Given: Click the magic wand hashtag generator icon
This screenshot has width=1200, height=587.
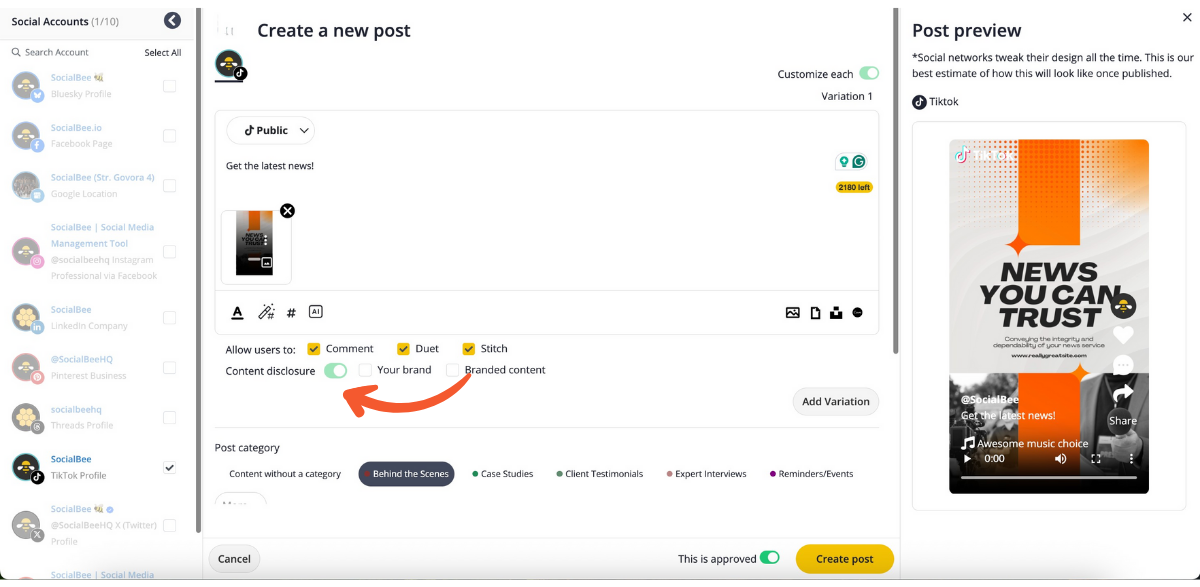Looking at the screenshot, I should coord(266,313).
